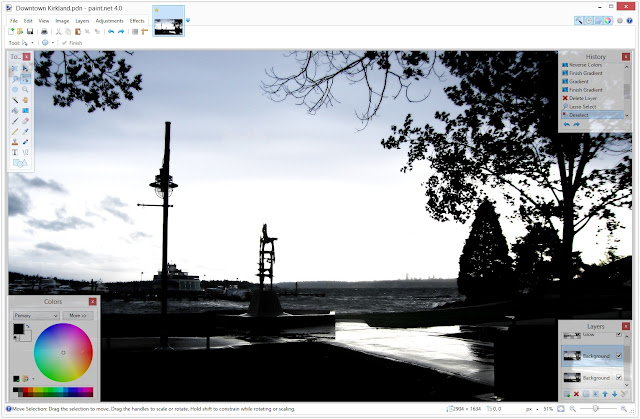This screenshot has height=419, width=640.
Task: Click the Open file folder icon
Action: (20, 31)
